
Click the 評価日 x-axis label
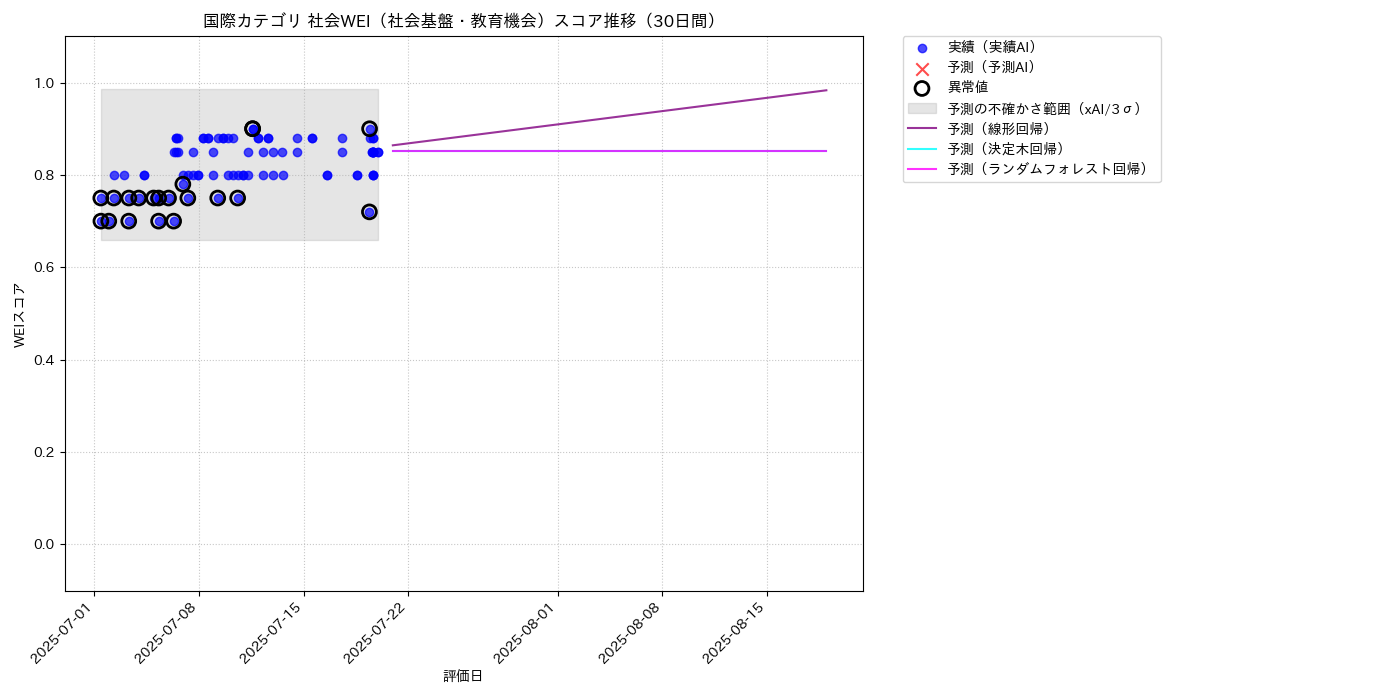pyautogui.click(x=463, y=676)
